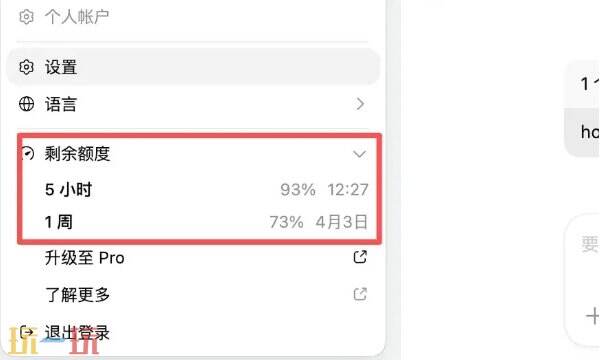Click the external link icon on 了解更多
600x360 pixels.
point(360,294)
